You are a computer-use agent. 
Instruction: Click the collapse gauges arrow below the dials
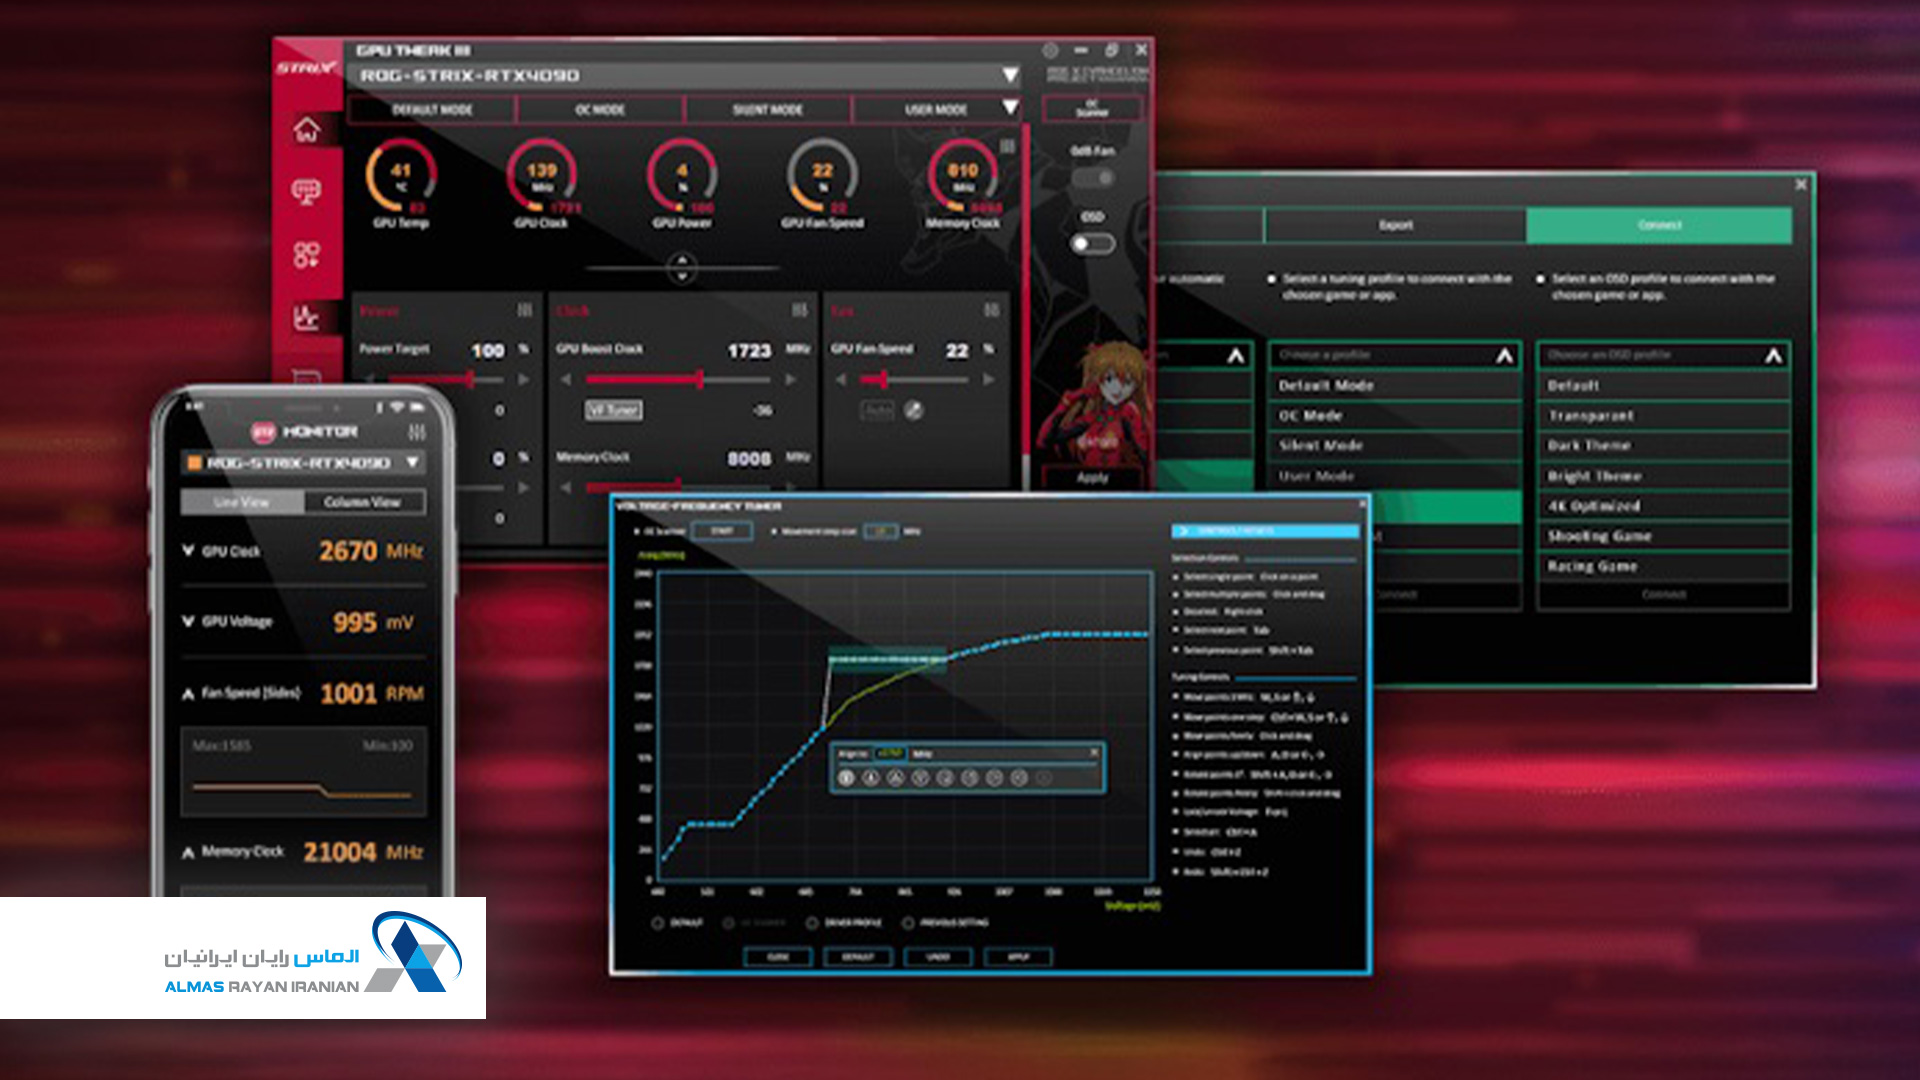pyautogui.click(x=682, y=267)
